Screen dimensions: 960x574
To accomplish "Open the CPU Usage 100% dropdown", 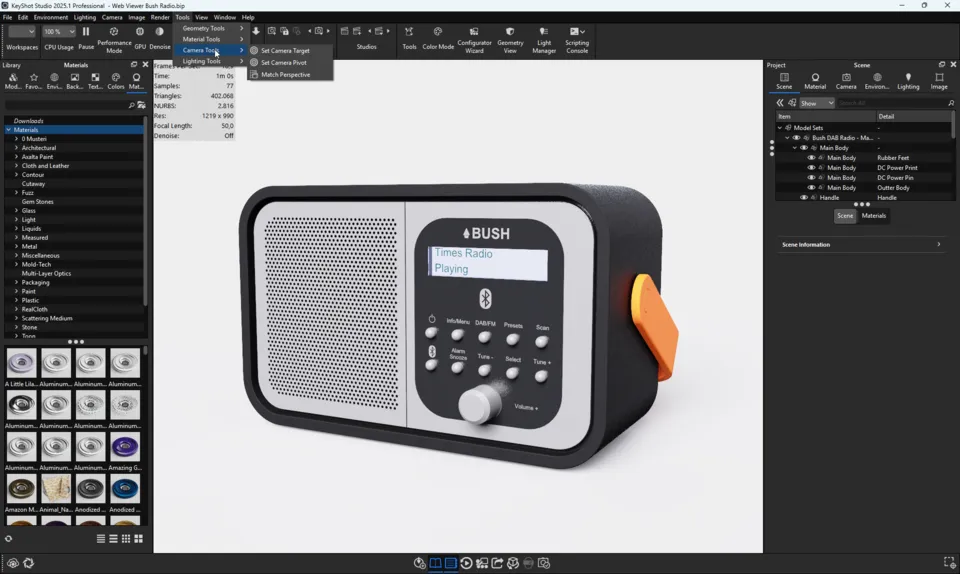I will tap(59, 32).
